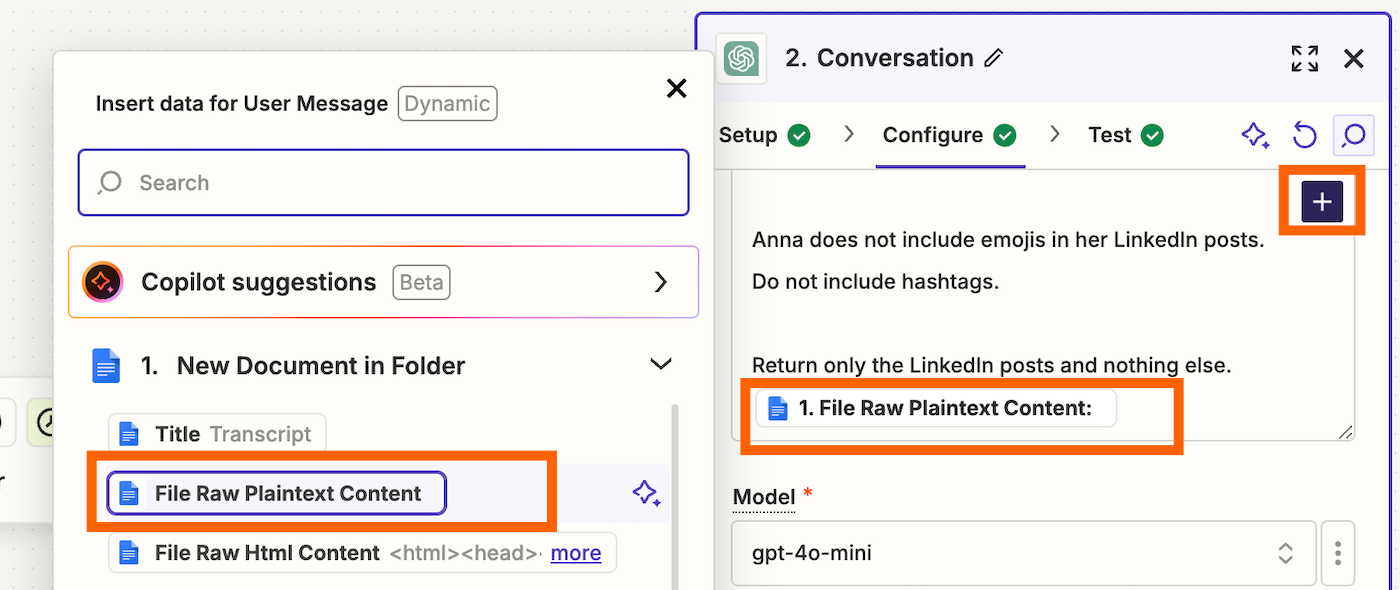This screenshot has width=1400, height=590.
Task: Collapse the New Document in Folder section
Action: click(660, 365)
